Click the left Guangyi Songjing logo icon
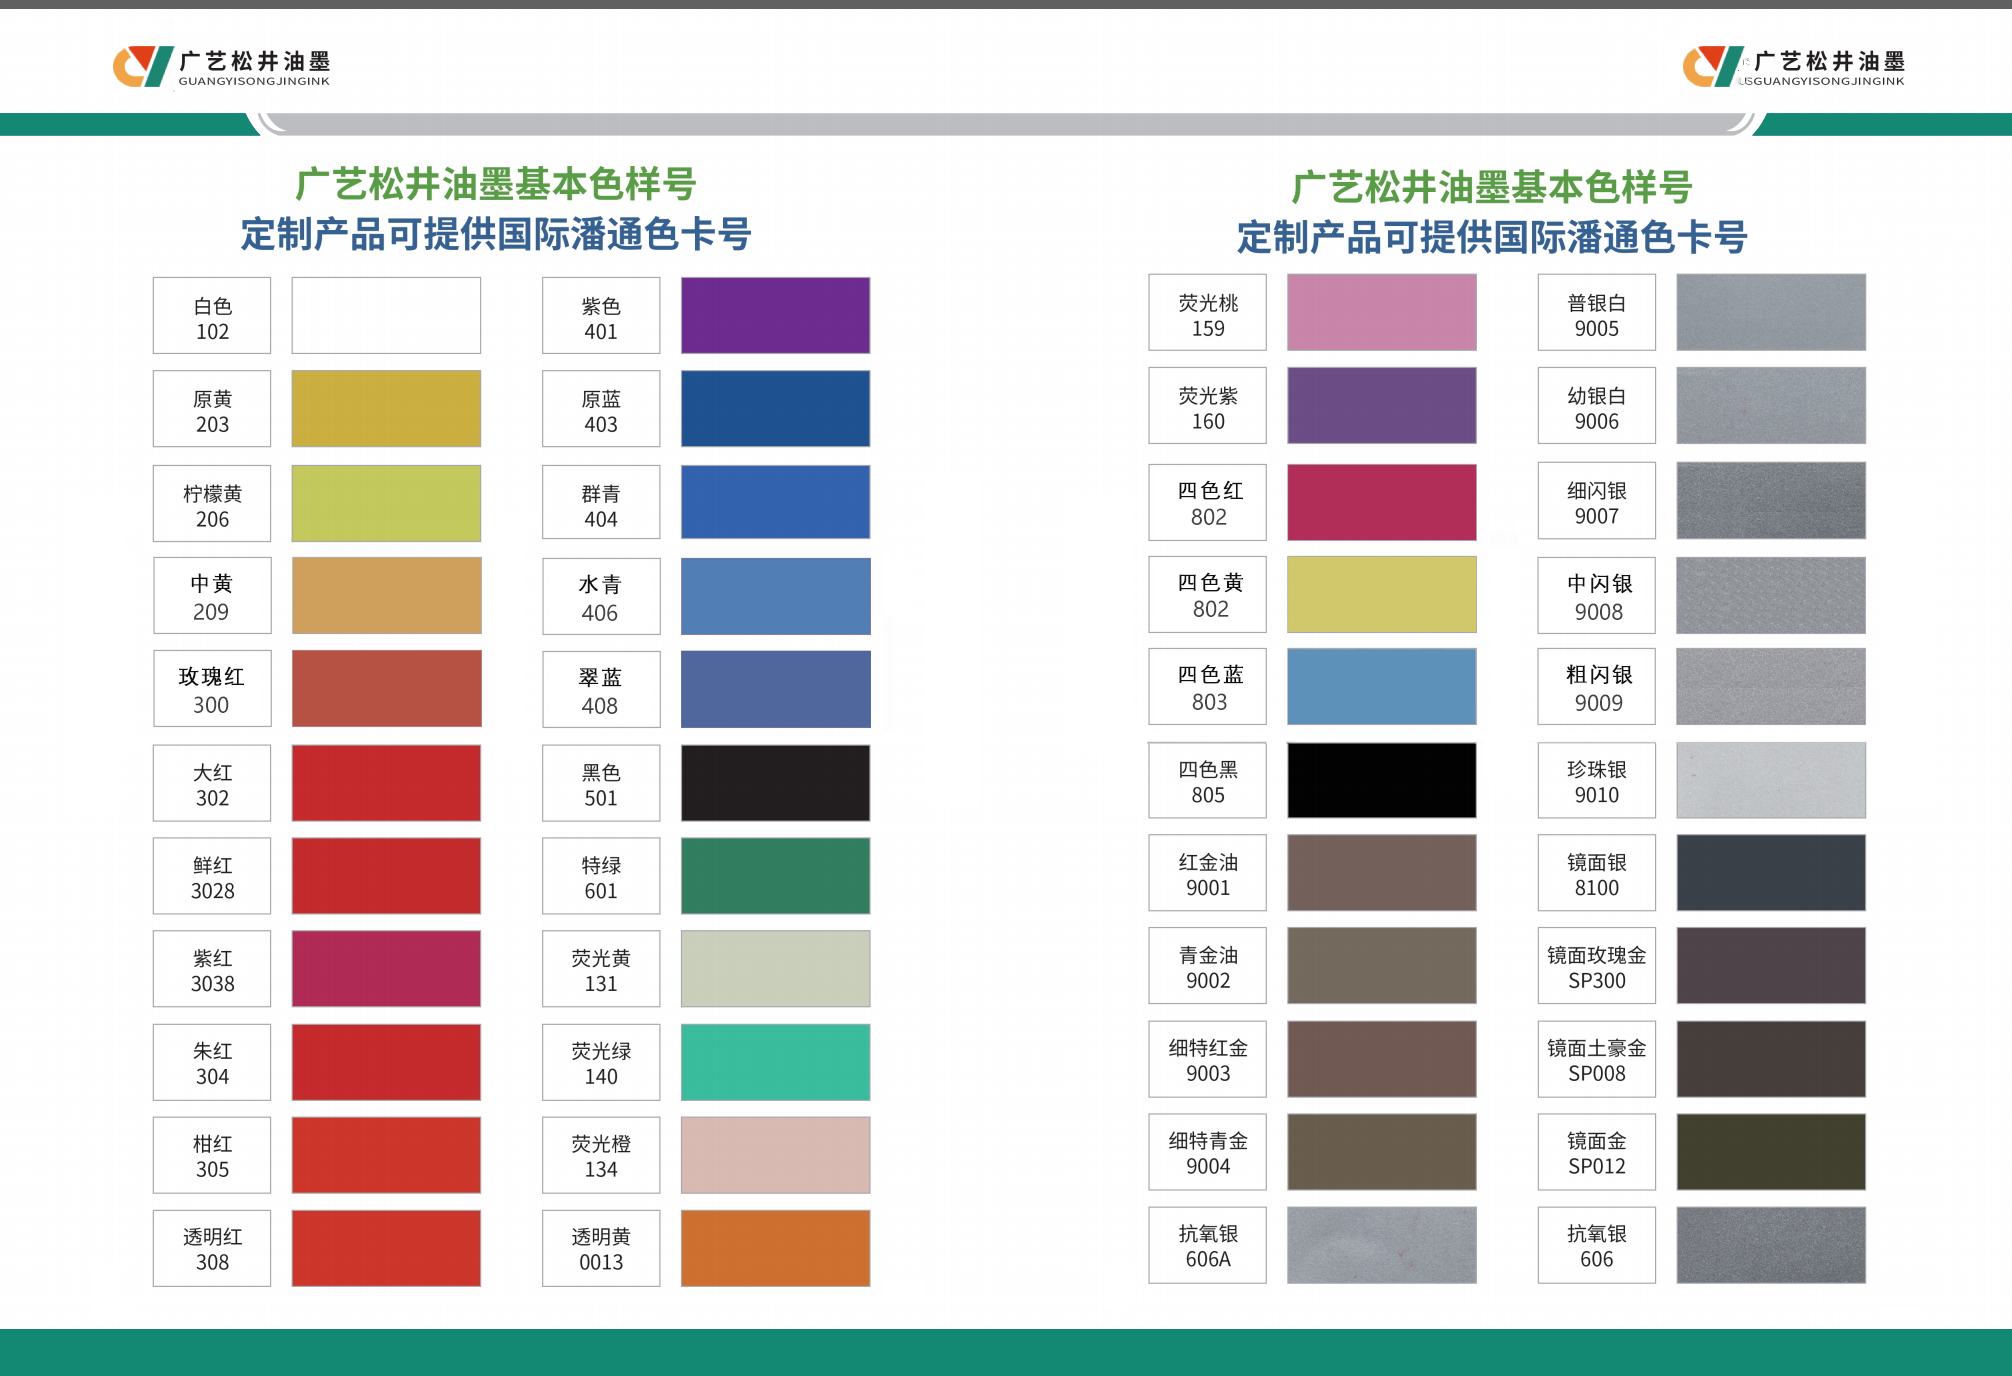 tap(144, 67)
